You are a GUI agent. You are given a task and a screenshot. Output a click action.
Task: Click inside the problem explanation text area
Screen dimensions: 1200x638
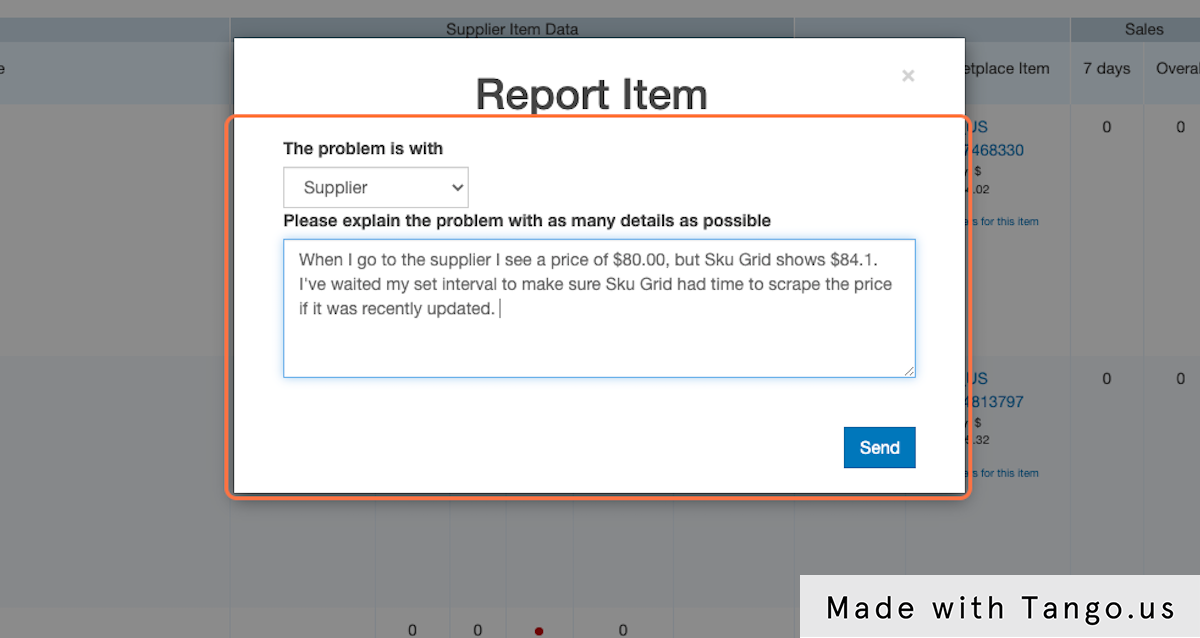point(599,308)
